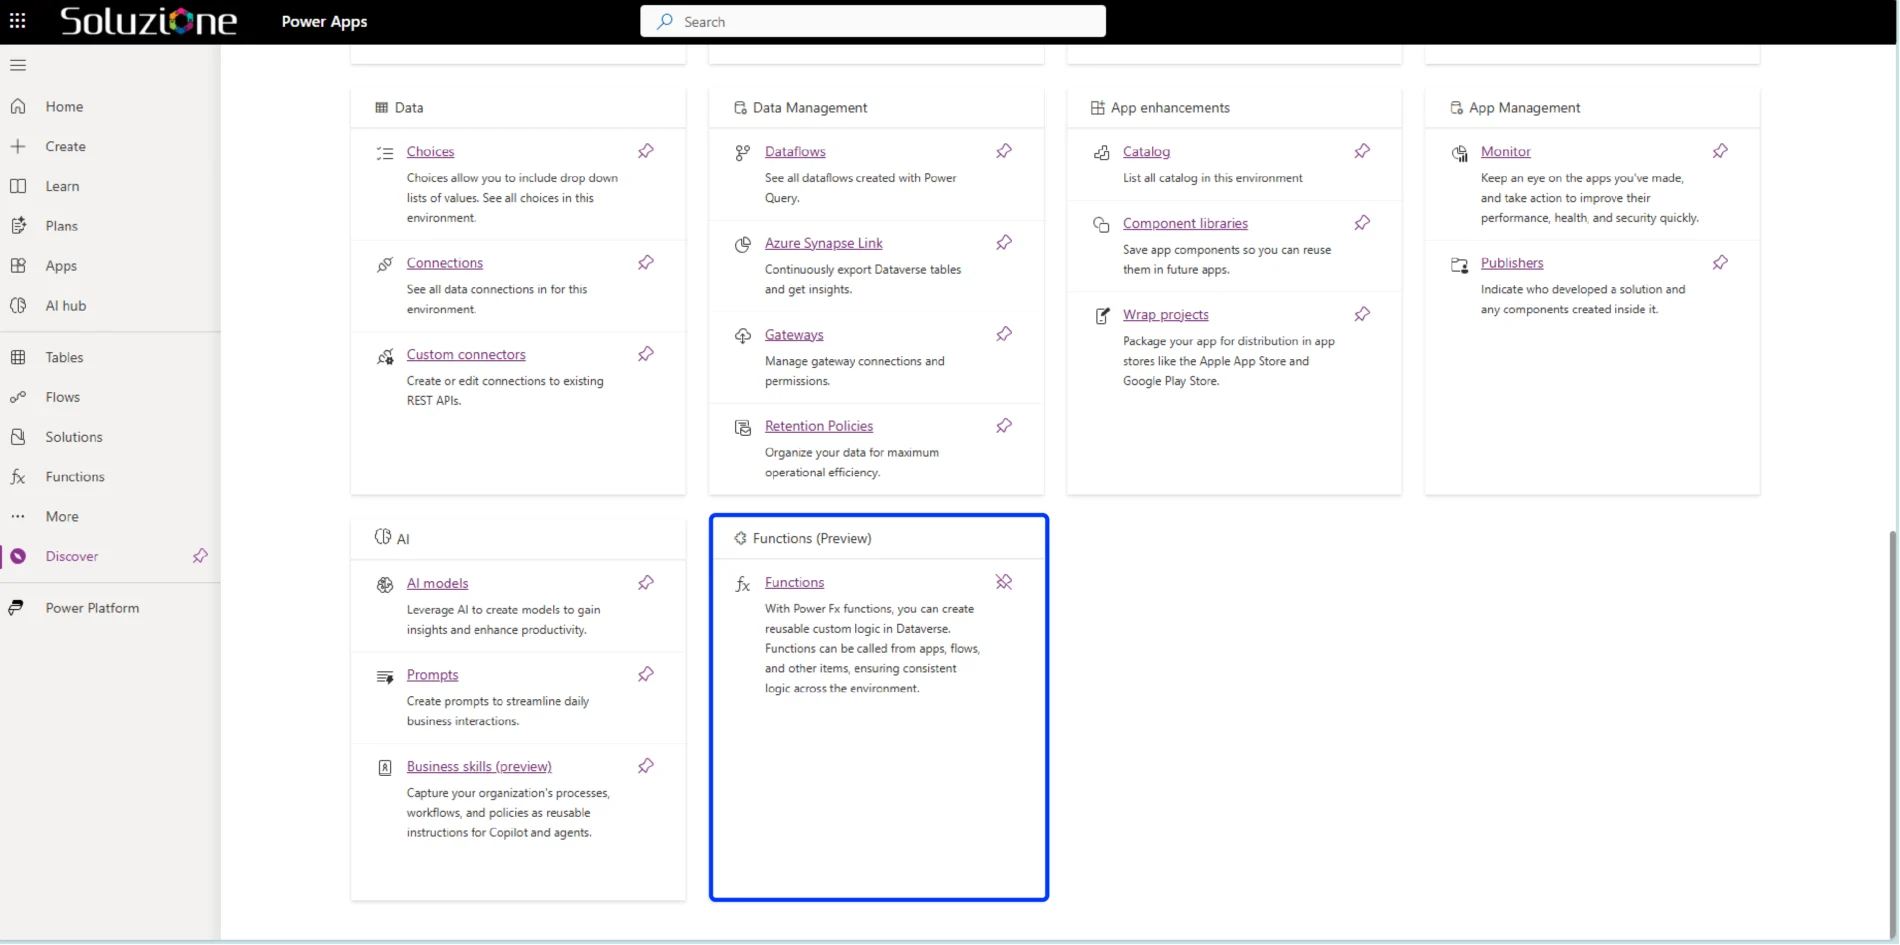This screenshot has height=945, width=1900.
Task: Collapse the left navigation hamburger menu
Action: point(18,66)
